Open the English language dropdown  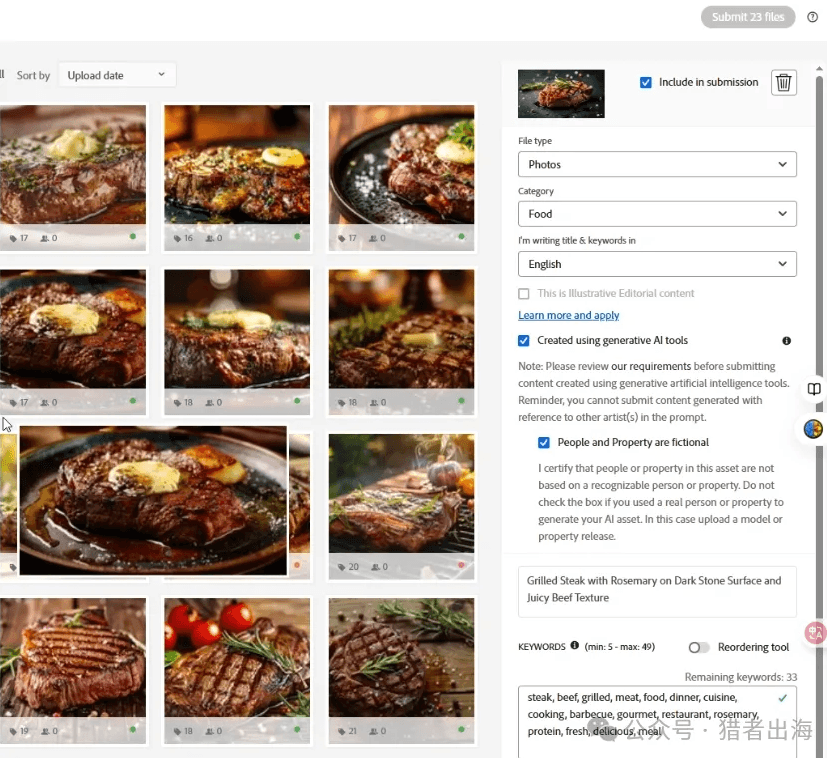click(x=657, y=264)
